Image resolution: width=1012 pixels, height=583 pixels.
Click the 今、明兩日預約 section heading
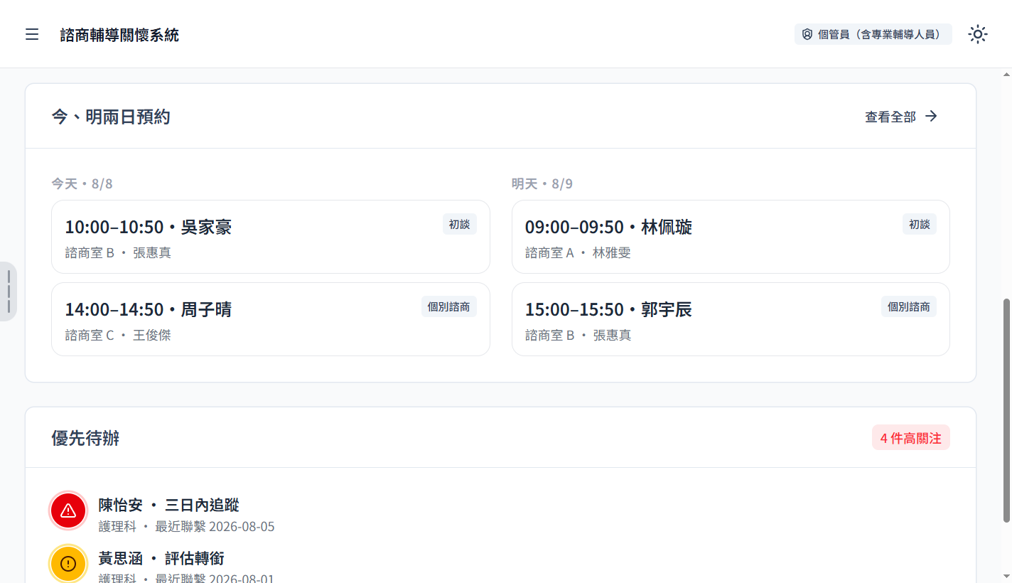pyautogui.click(x=111, y=117)
